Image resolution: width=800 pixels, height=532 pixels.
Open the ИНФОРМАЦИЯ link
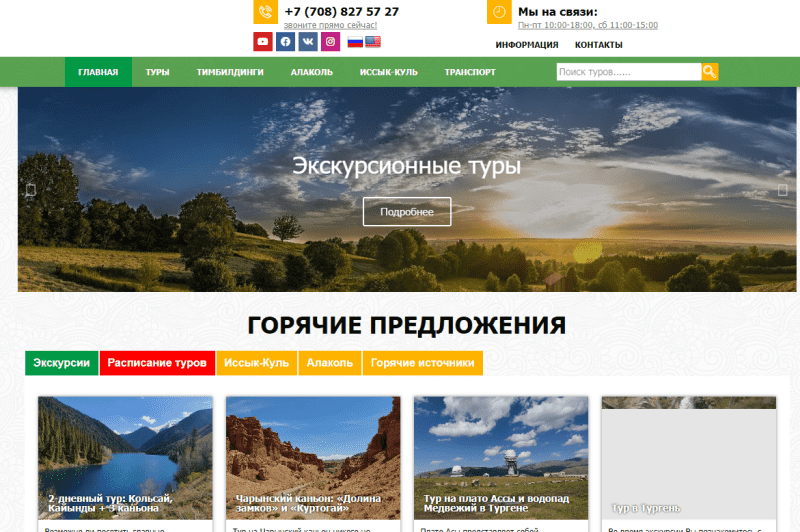coord(527,45)
